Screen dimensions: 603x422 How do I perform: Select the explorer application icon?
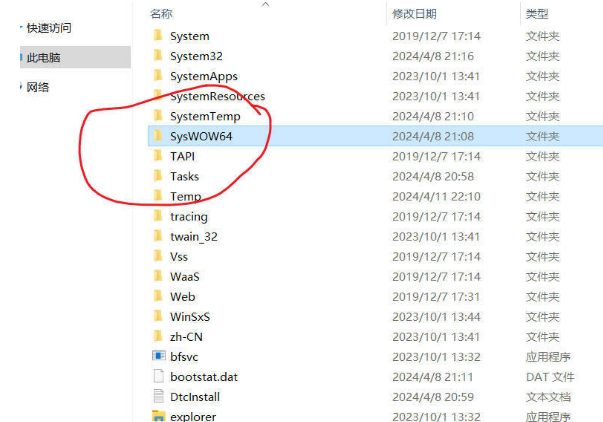click(158, 416)
